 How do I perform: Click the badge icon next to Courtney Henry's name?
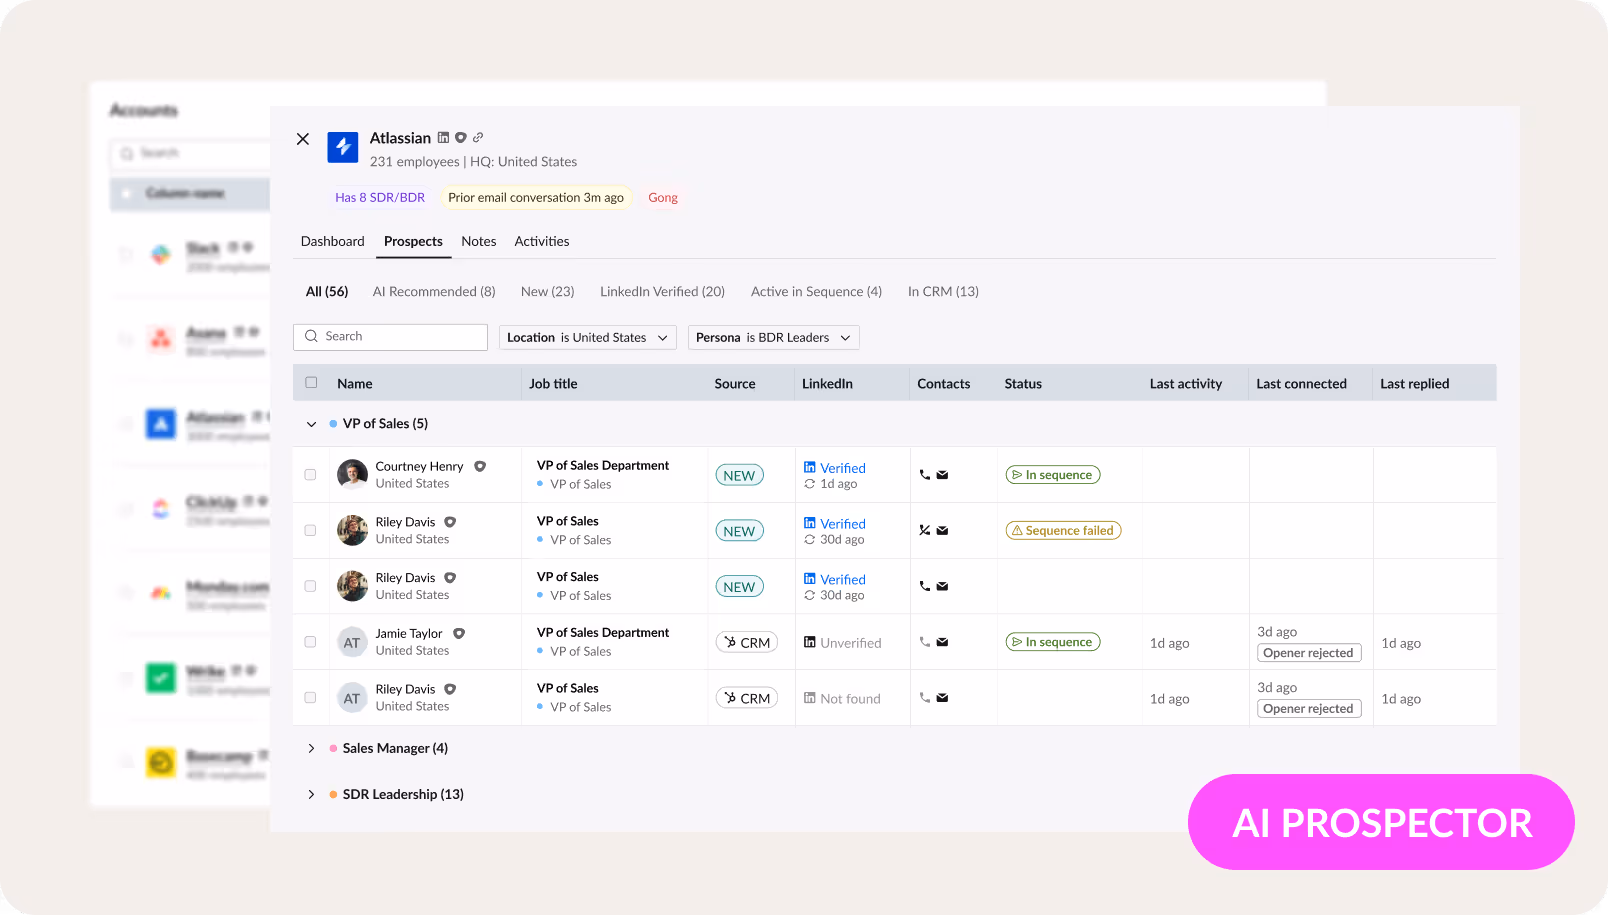(x=480, y=466)
